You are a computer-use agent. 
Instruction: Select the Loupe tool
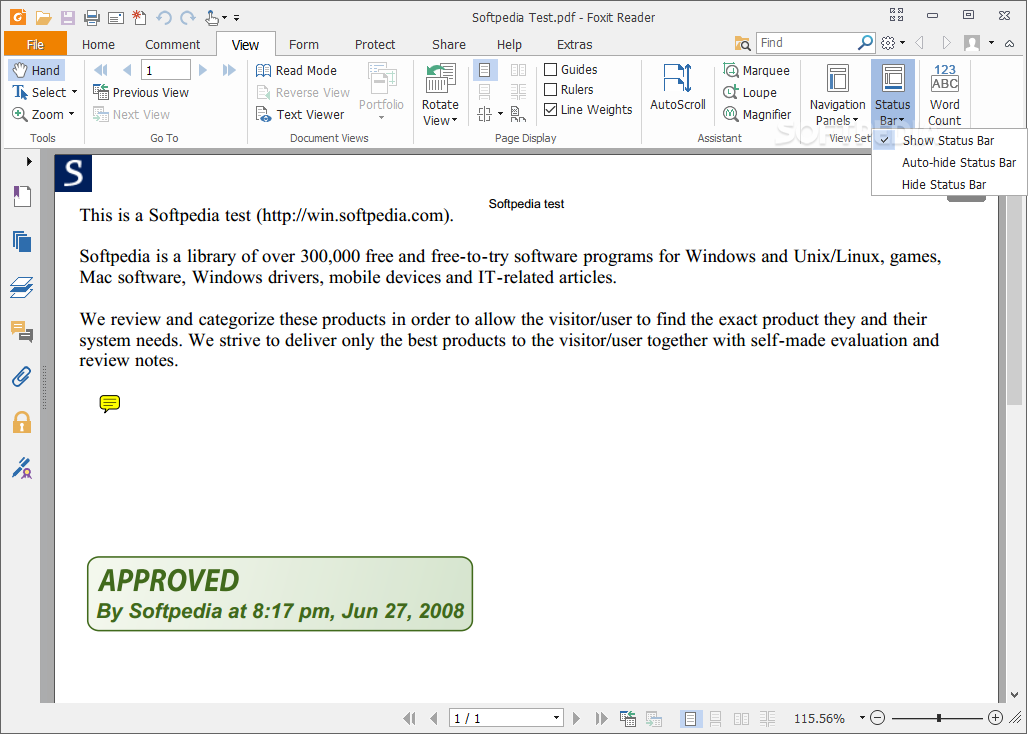pyautogui.click(x=750, y=92)
